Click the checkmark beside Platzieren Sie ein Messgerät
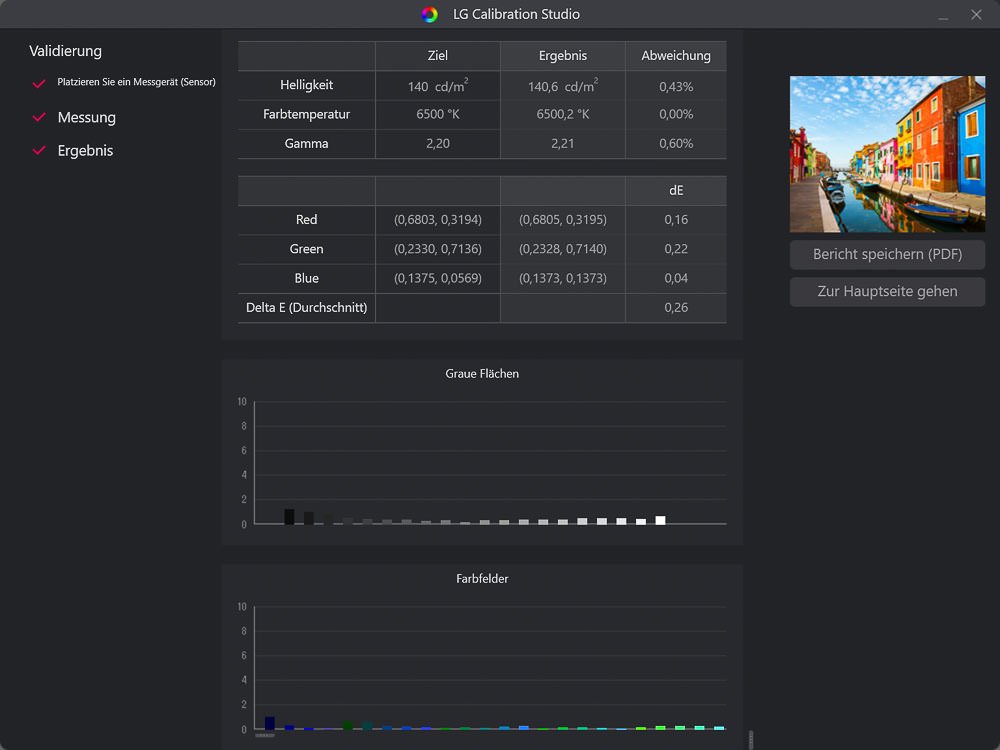 pyautogui.click(x=39, y=83)
